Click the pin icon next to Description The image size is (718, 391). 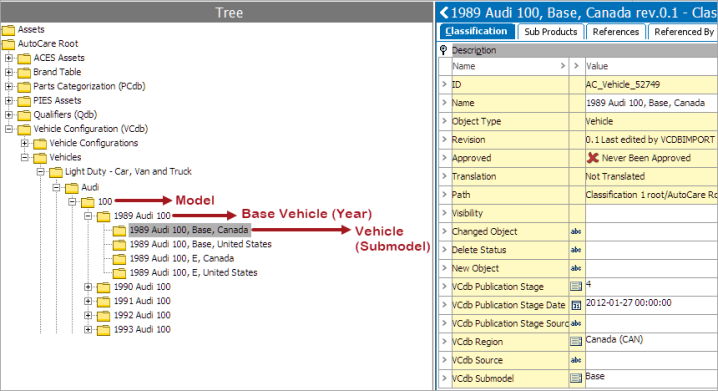click(443, 50)
